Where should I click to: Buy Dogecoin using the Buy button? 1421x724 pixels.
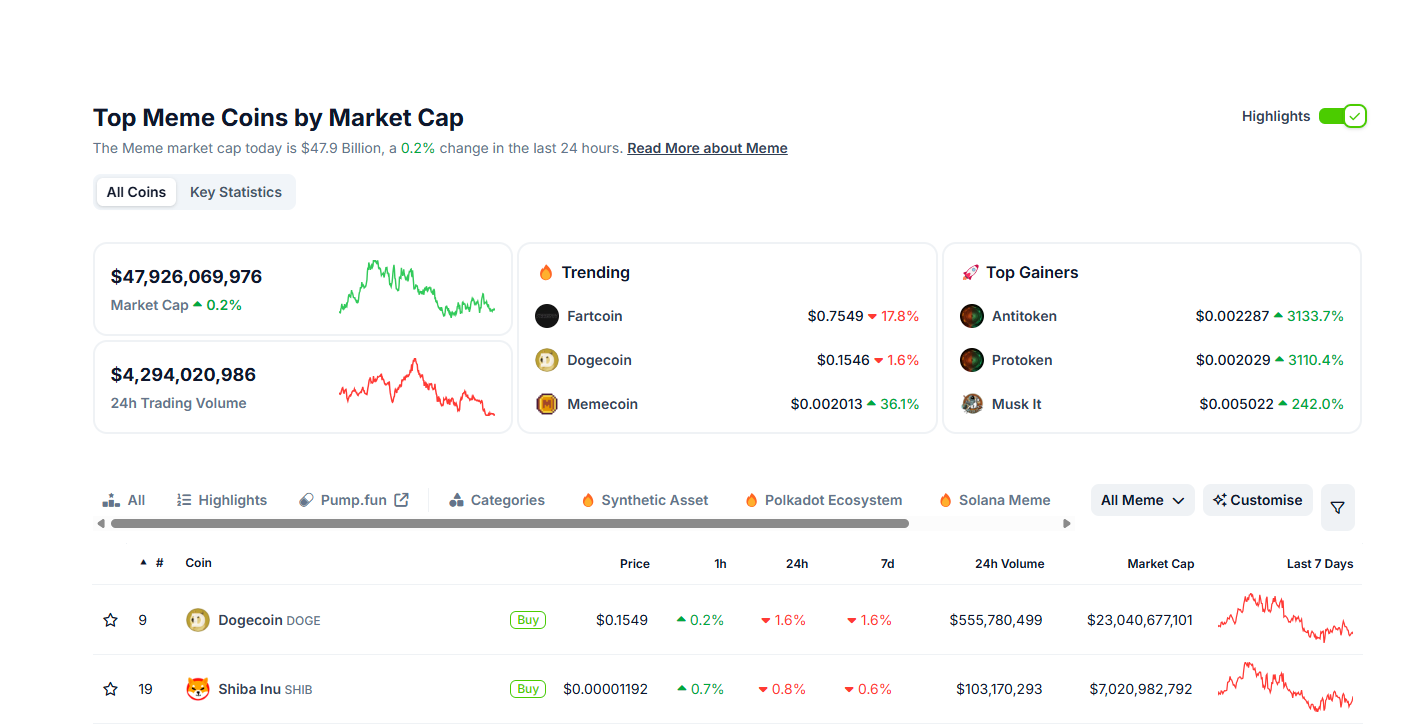[528, 620]
